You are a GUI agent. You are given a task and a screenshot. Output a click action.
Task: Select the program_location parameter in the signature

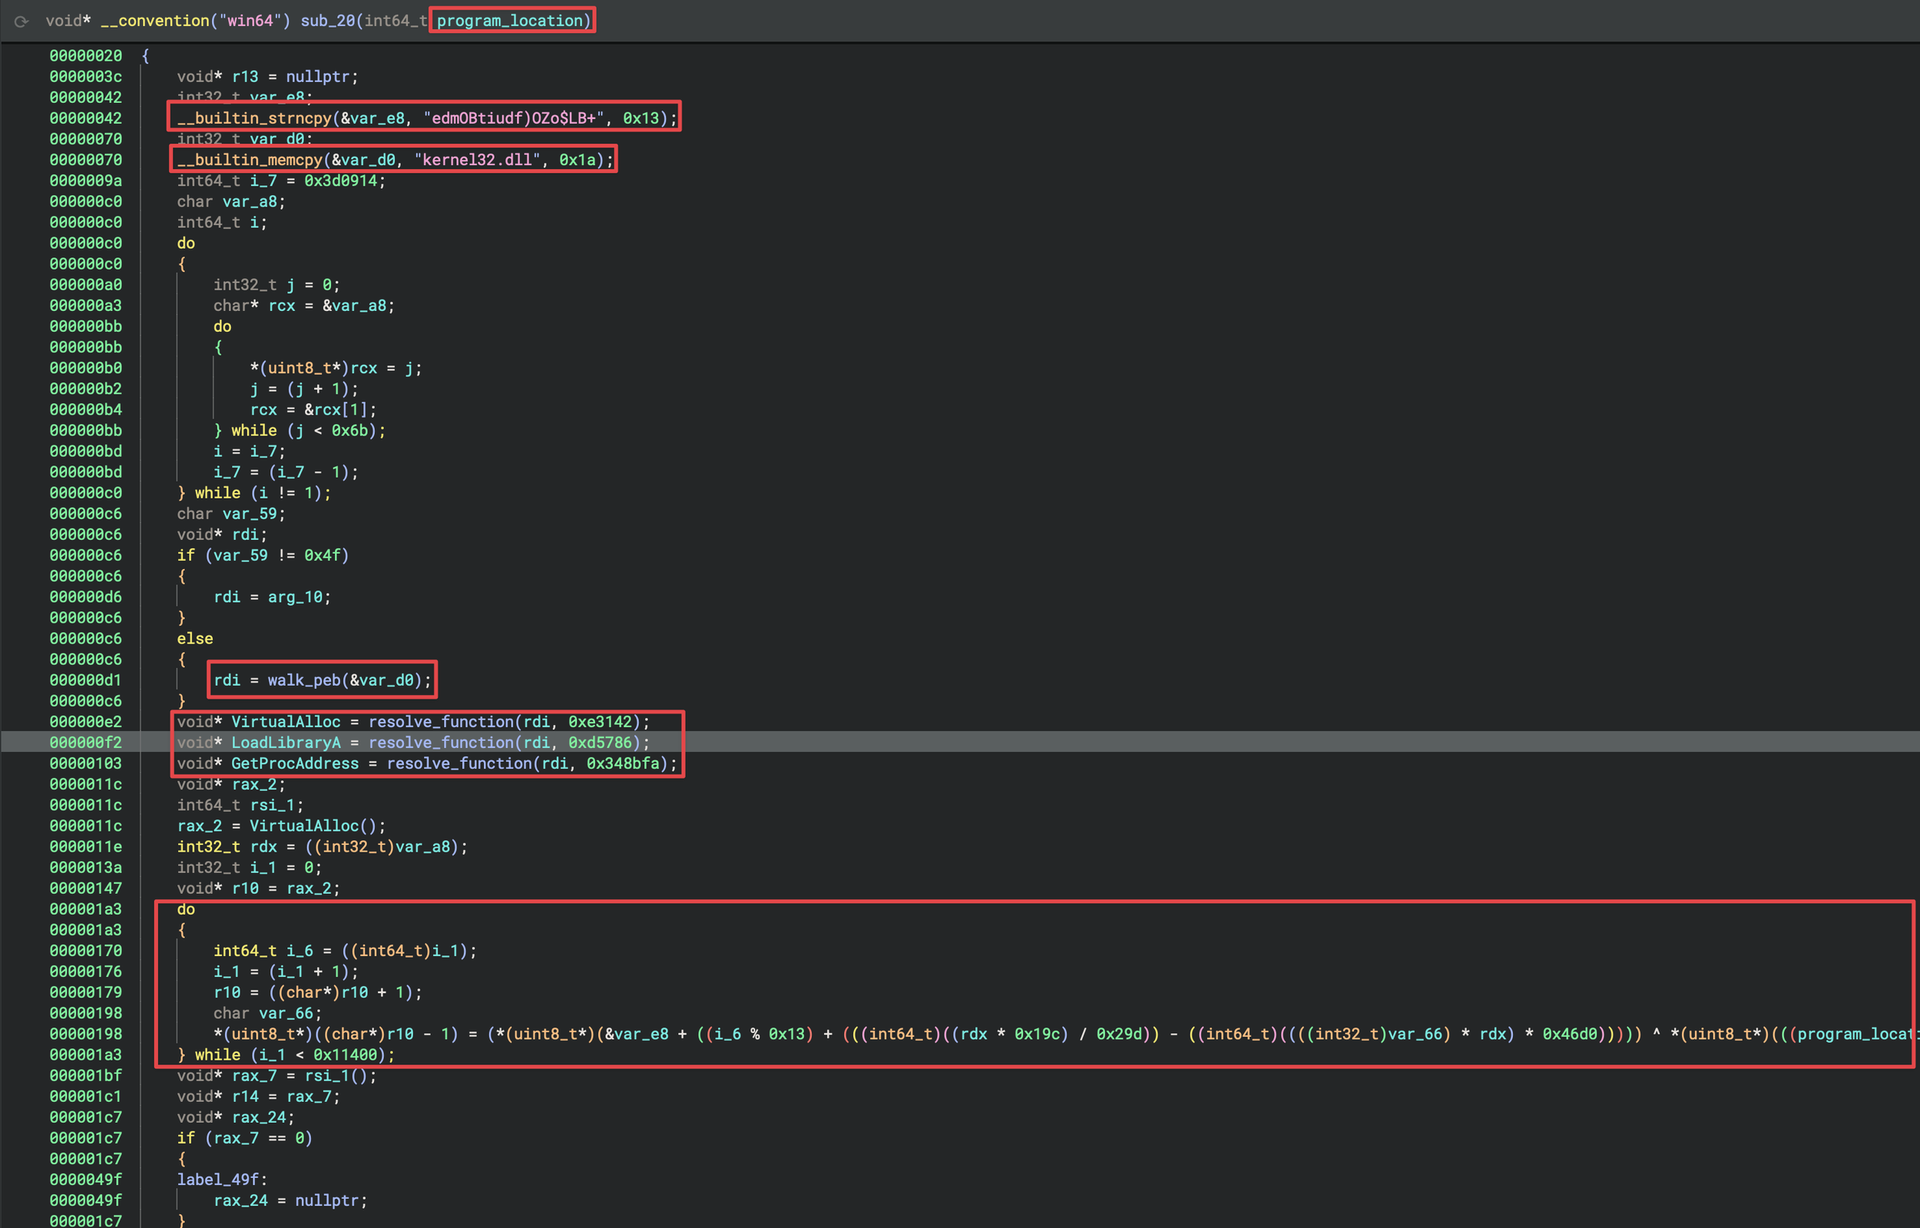510,20
